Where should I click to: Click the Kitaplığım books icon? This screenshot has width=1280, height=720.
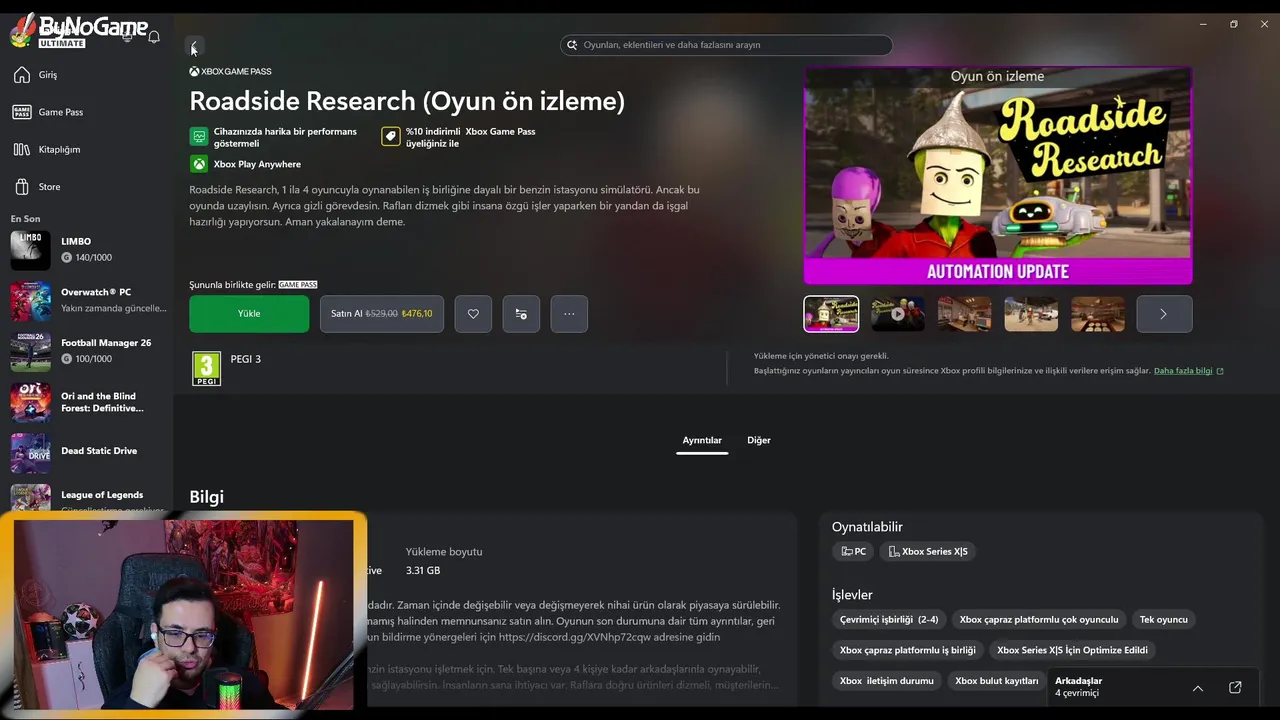click(22, 149)
